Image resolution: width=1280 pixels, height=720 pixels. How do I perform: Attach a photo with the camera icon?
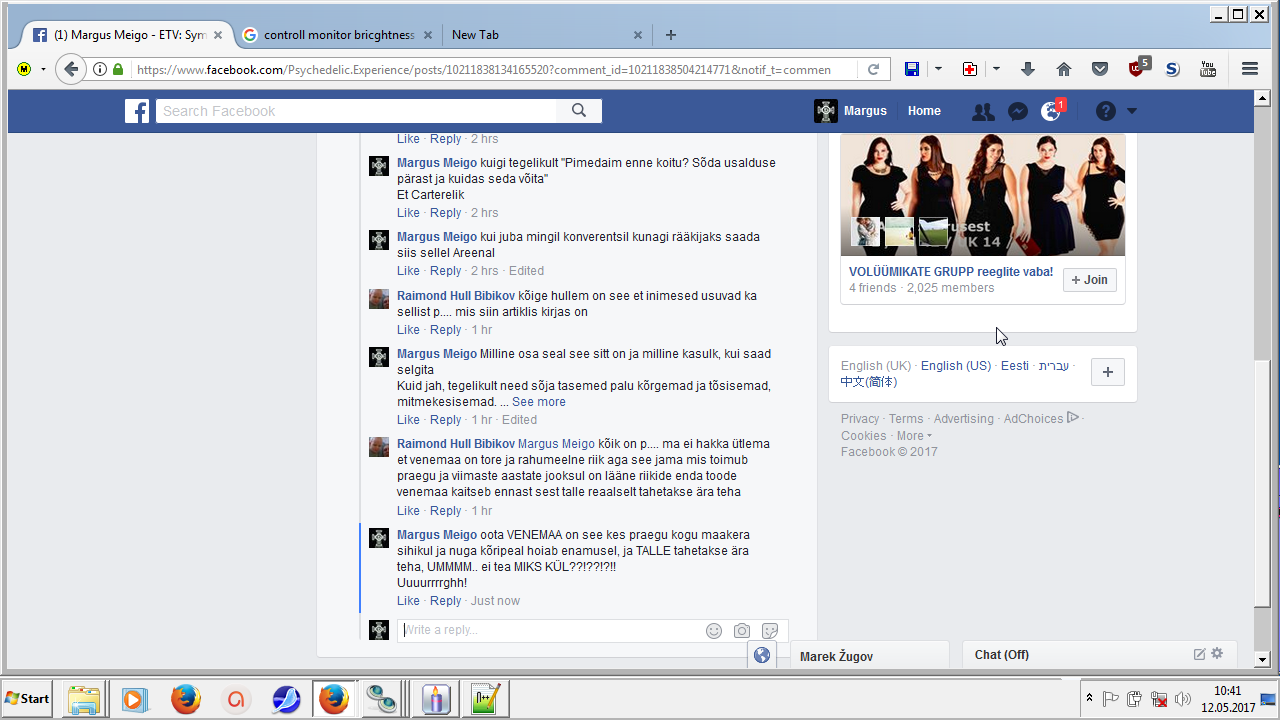point(742,631)
